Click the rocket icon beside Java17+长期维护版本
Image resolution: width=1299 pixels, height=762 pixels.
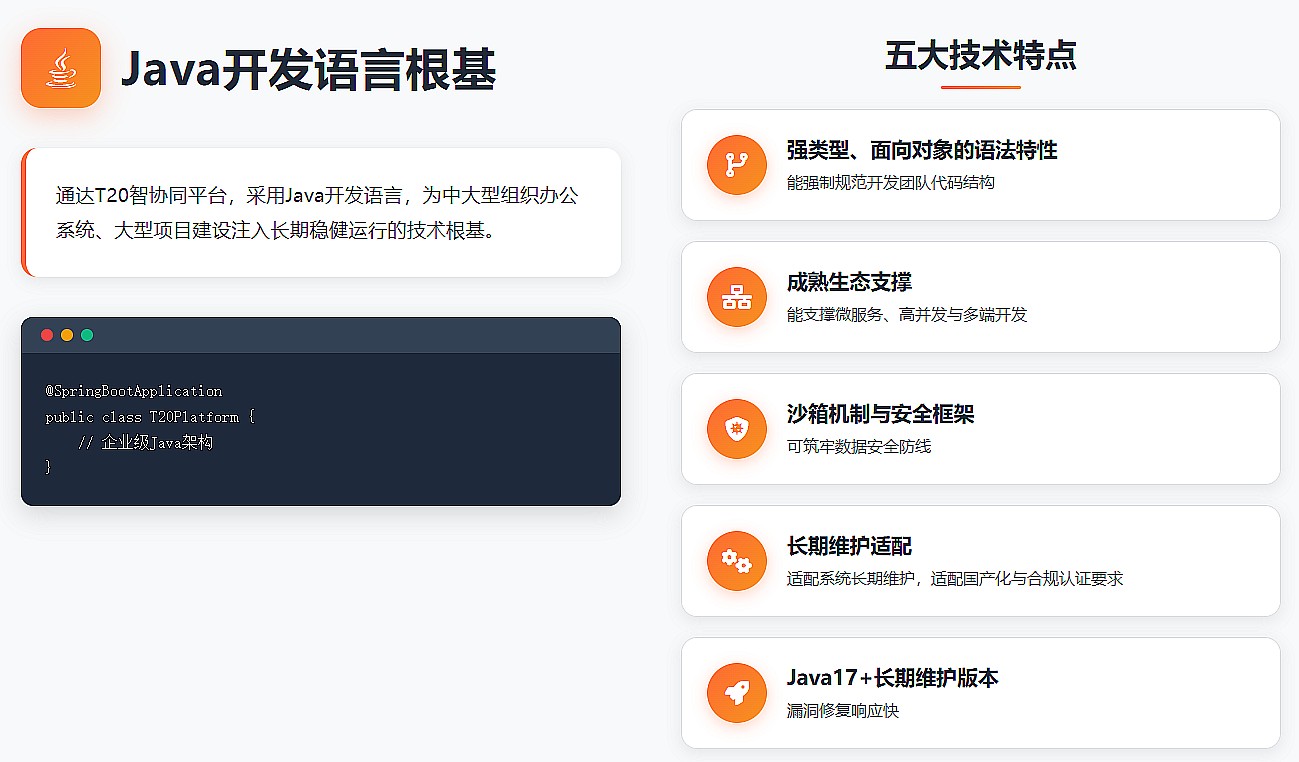[x=736, y=693]
